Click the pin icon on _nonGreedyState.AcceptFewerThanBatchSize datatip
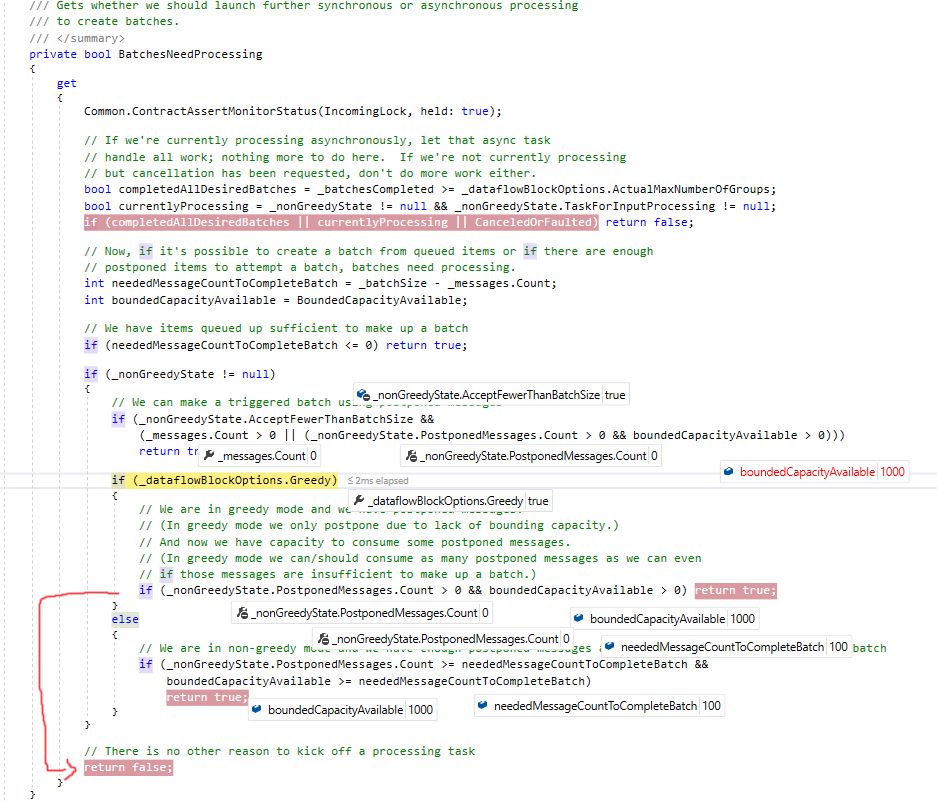 [361, 394]
